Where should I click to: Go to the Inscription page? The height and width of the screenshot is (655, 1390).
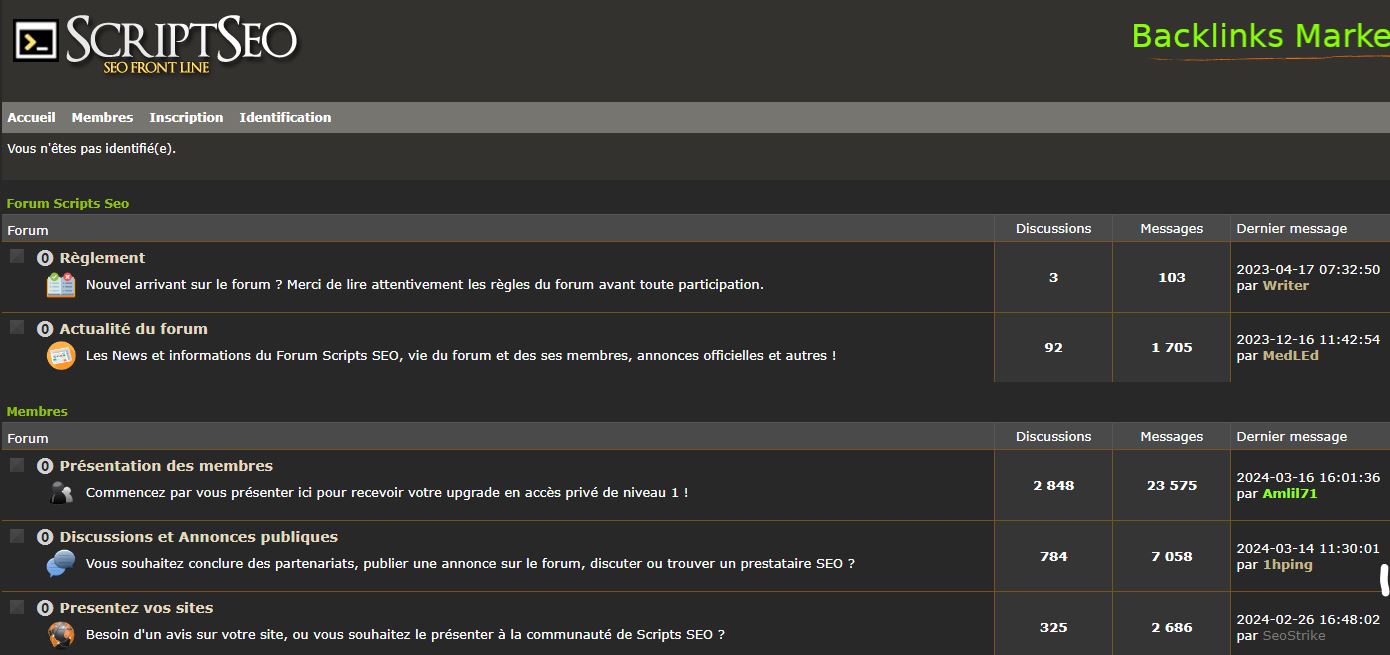(x=186, y=117)
